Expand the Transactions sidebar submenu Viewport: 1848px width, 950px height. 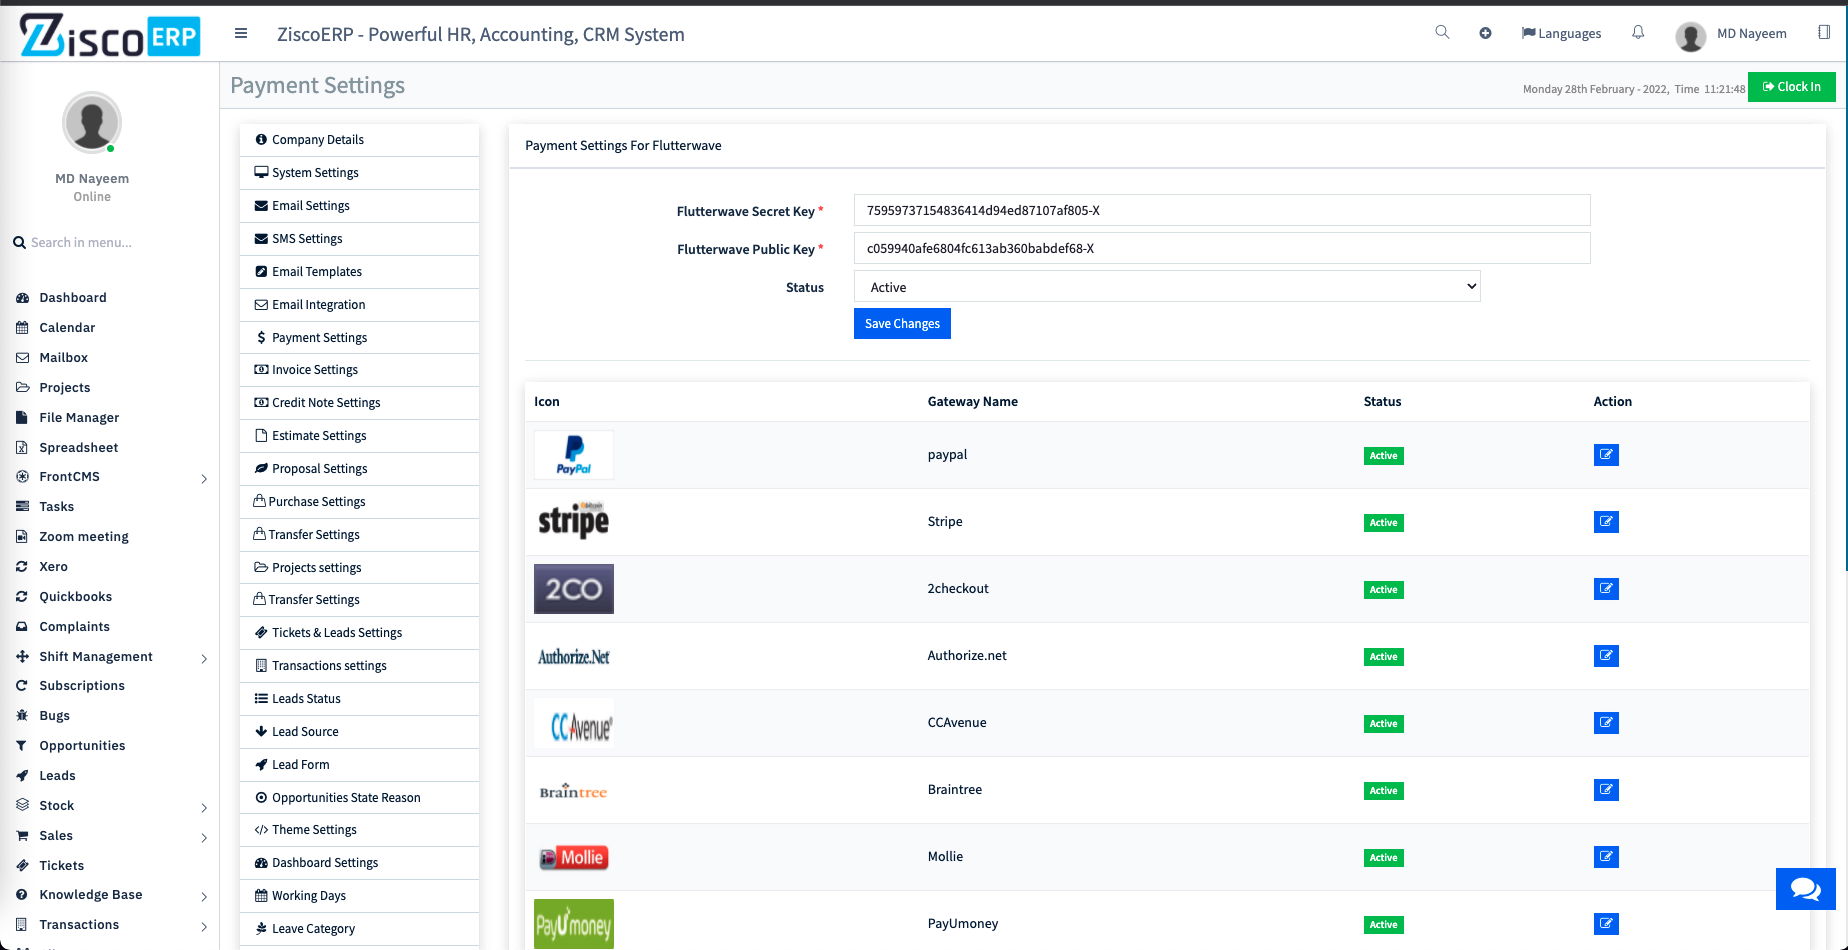[x=204, y=927]
